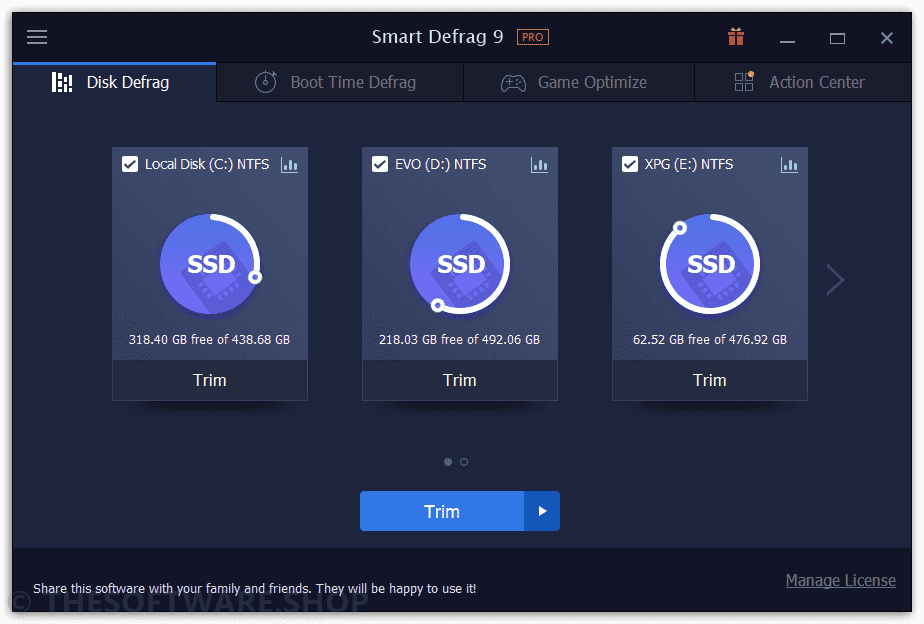Screen dimensions: 924x624
Task: Click the text 318.40 GB free of 438.68 GB
Action: pos(209,339)
